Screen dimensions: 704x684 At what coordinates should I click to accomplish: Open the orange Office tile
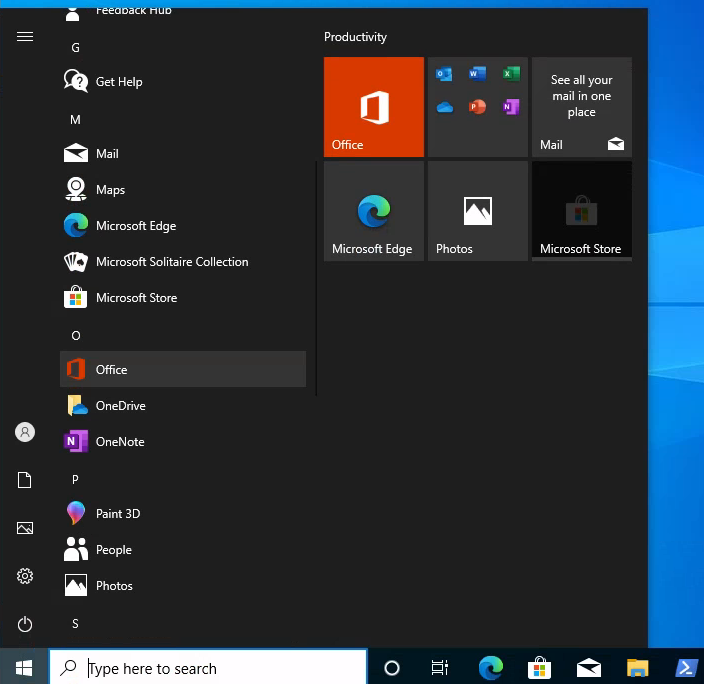click(x=374, y=107)
